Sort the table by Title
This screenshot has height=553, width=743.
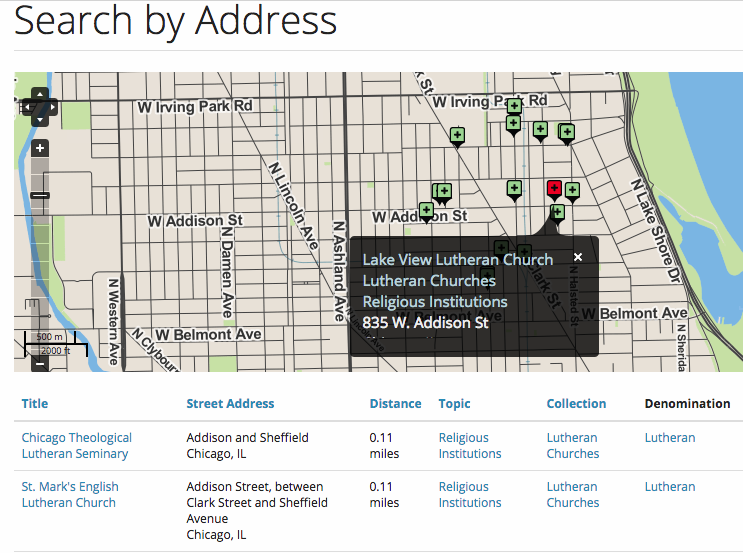pyautogui.click(x=35, y=404)
